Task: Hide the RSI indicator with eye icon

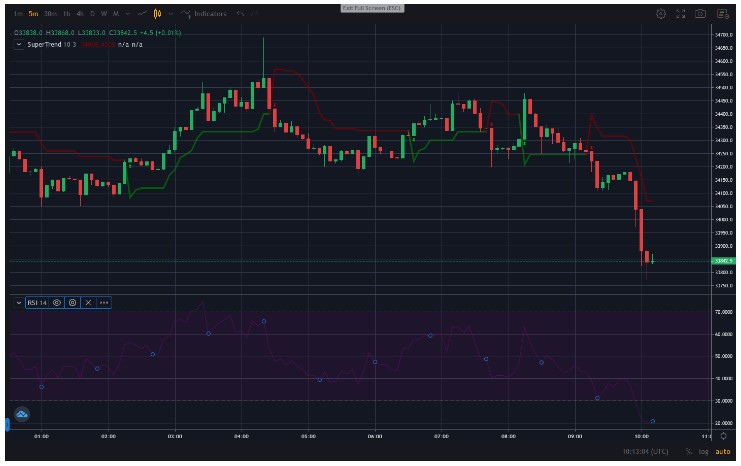Action: [57, 302]
